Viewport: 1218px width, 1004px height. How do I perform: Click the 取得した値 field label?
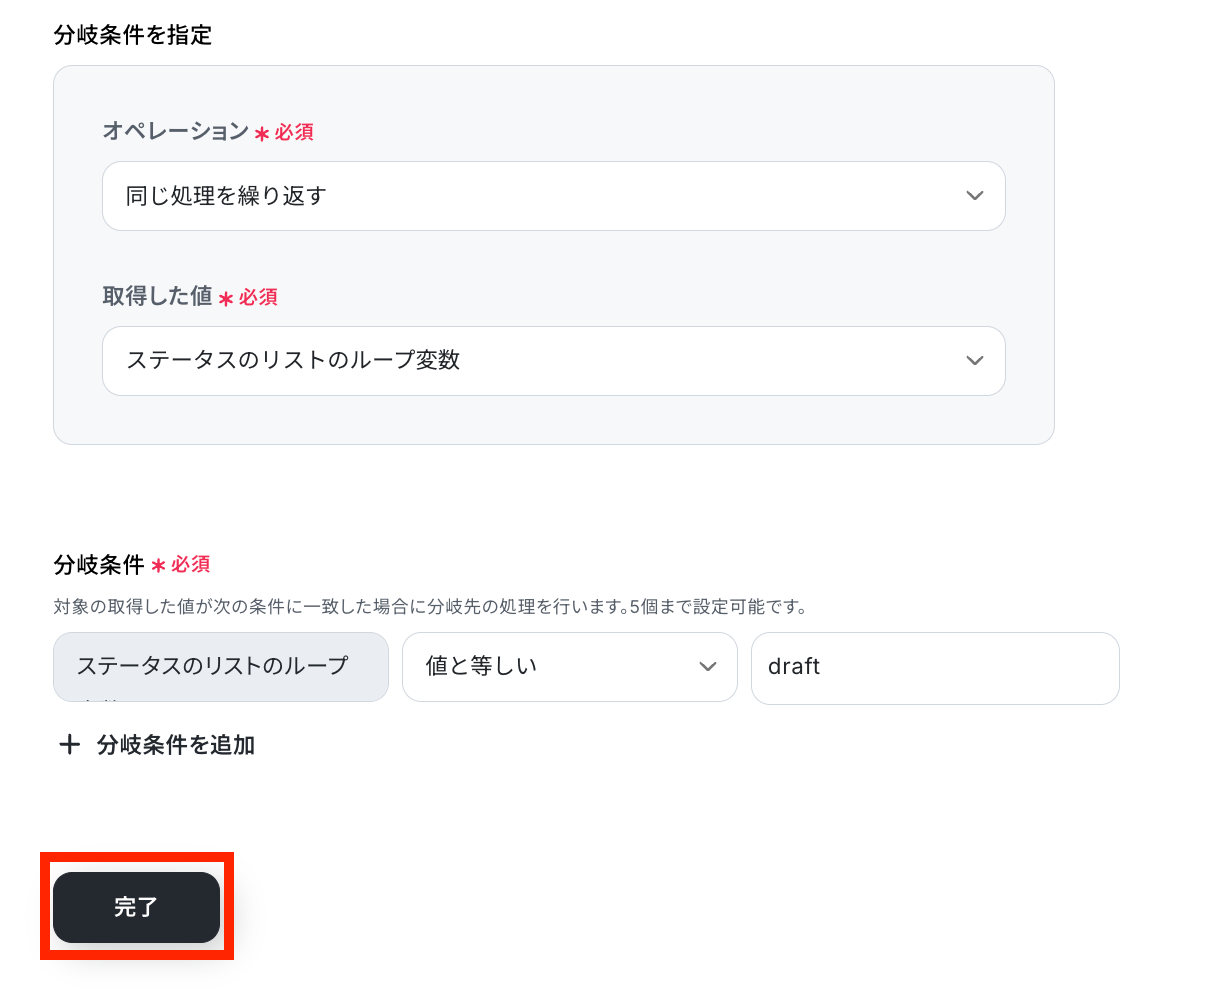click(x=158, y=296)
